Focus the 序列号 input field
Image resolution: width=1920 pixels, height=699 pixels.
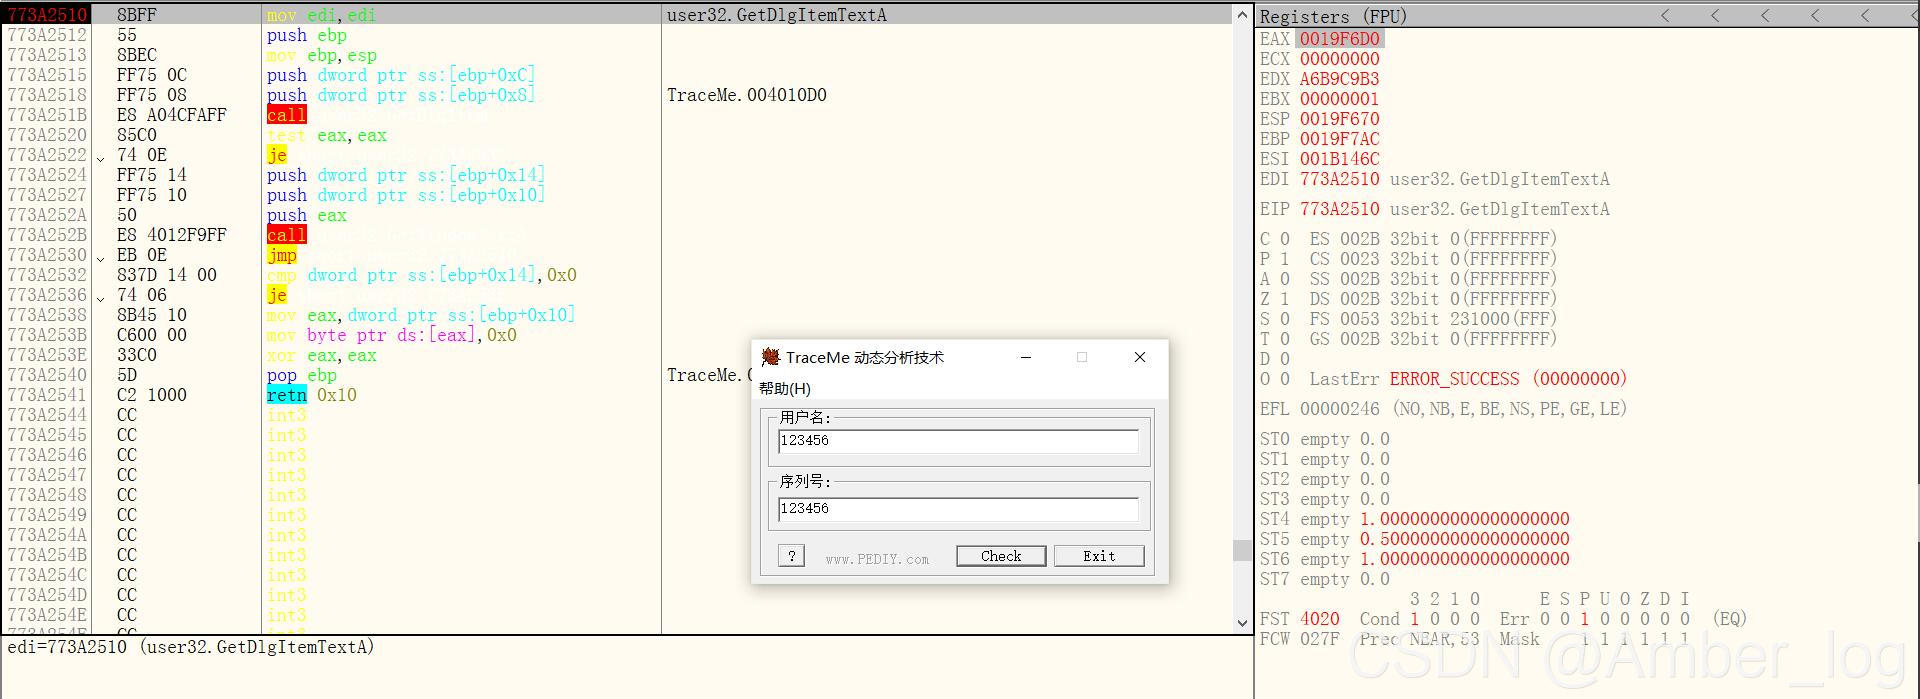point(958,509)
